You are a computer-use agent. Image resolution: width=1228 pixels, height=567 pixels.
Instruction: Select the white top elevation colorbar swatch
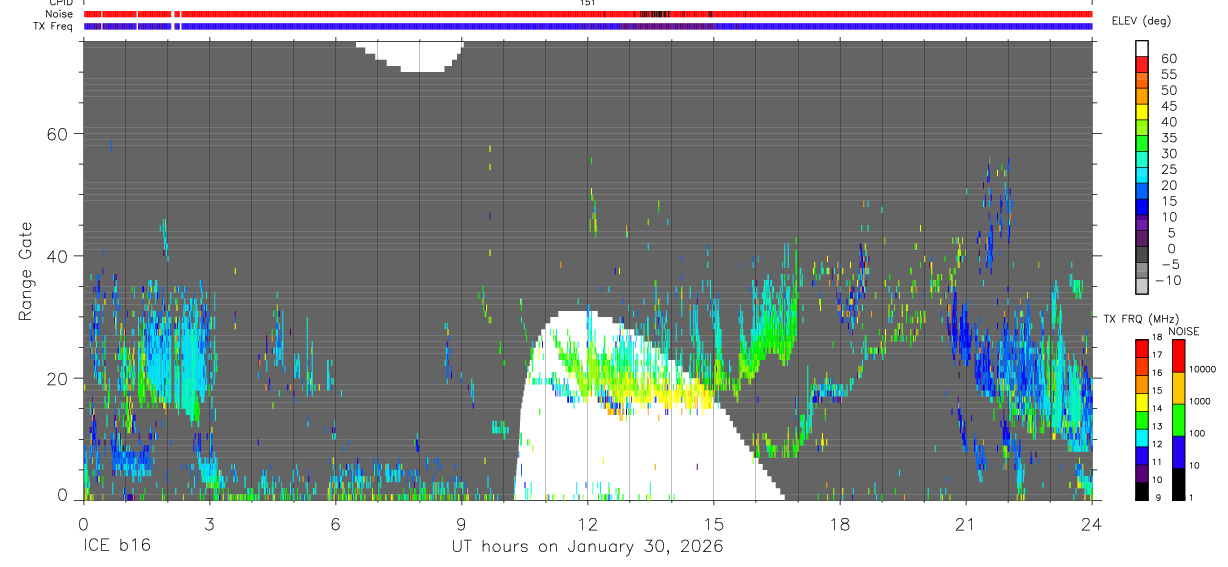(1142, 49)
